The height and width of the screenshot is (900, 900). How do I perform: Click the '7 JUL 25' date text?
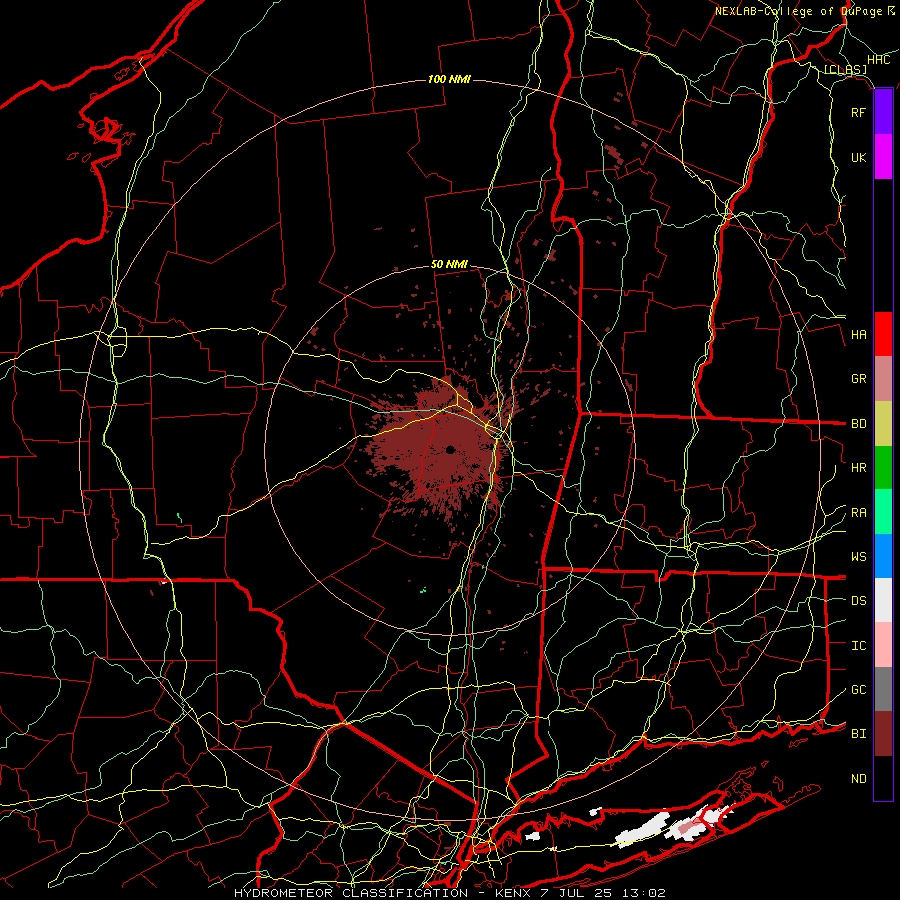[577, 893]
